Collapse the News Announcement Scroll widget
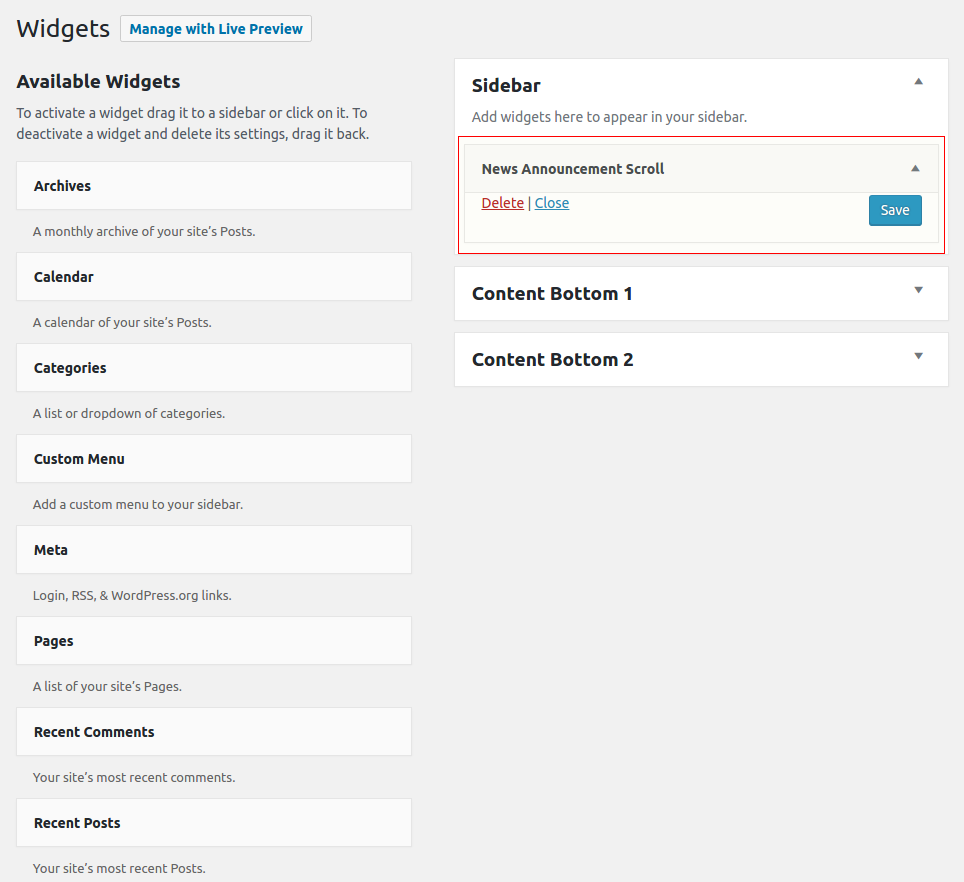964x882 pixels. coord(915,168)
